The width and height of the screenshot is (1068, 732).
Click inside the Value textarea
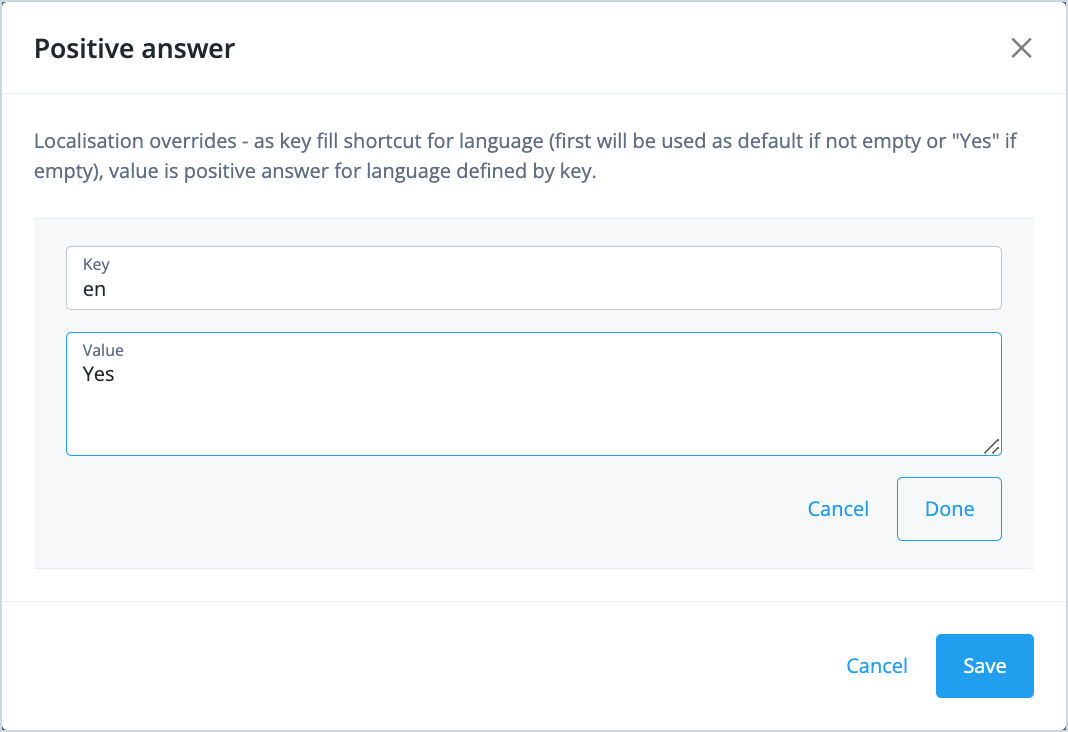[533, 394]
